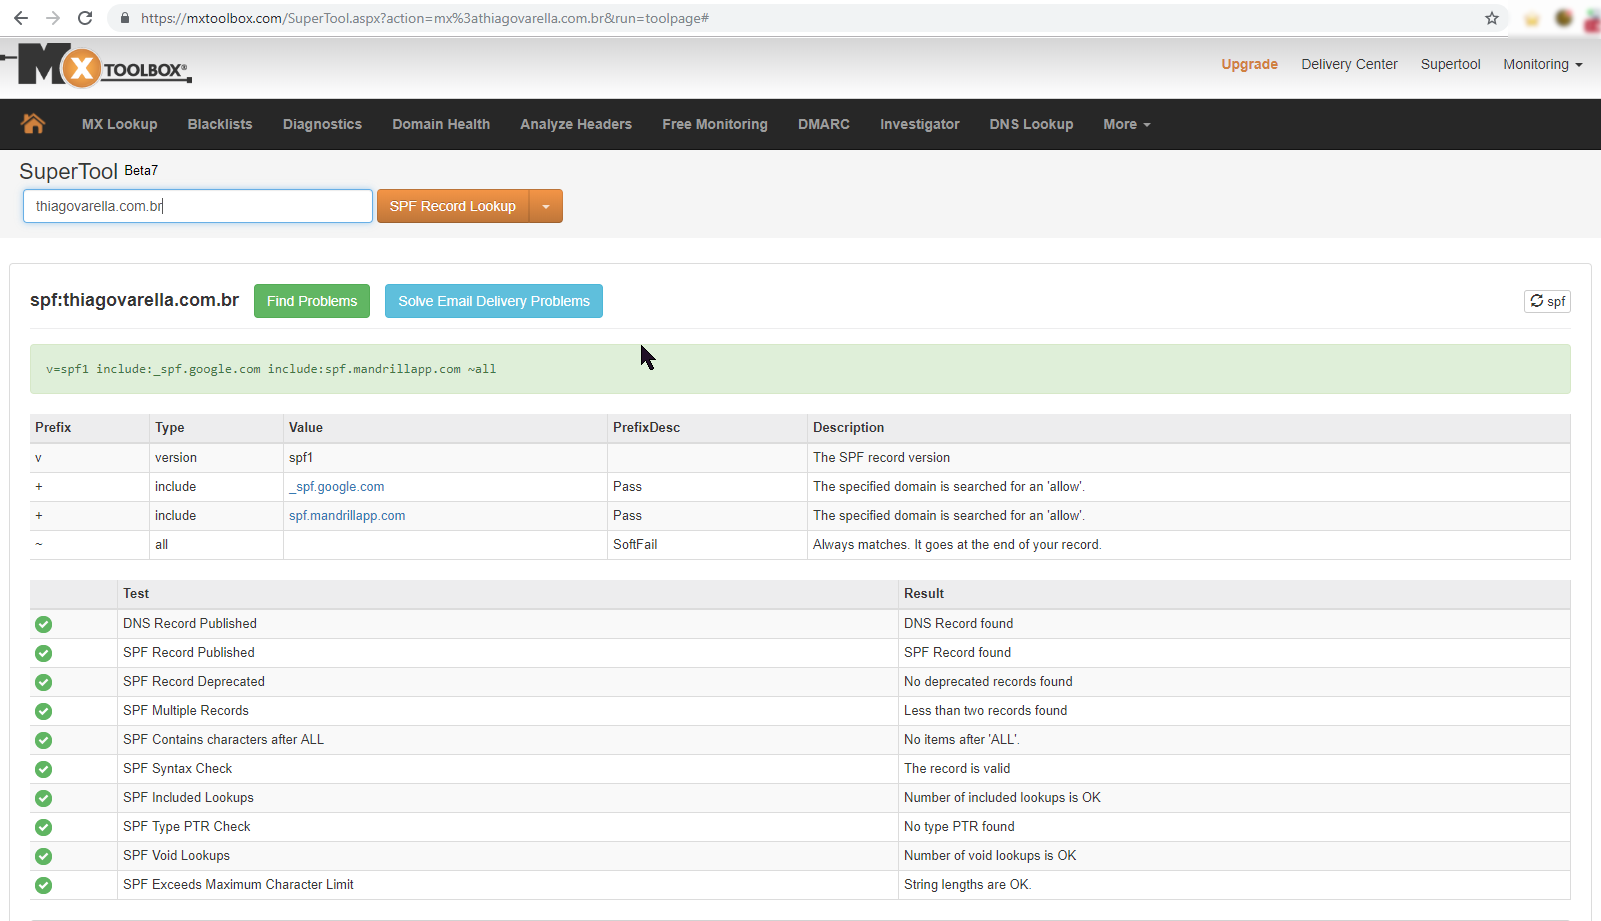Click the 'Always matches' description text
This screenshot has height=921, width=1601.
tap(957, 545)
